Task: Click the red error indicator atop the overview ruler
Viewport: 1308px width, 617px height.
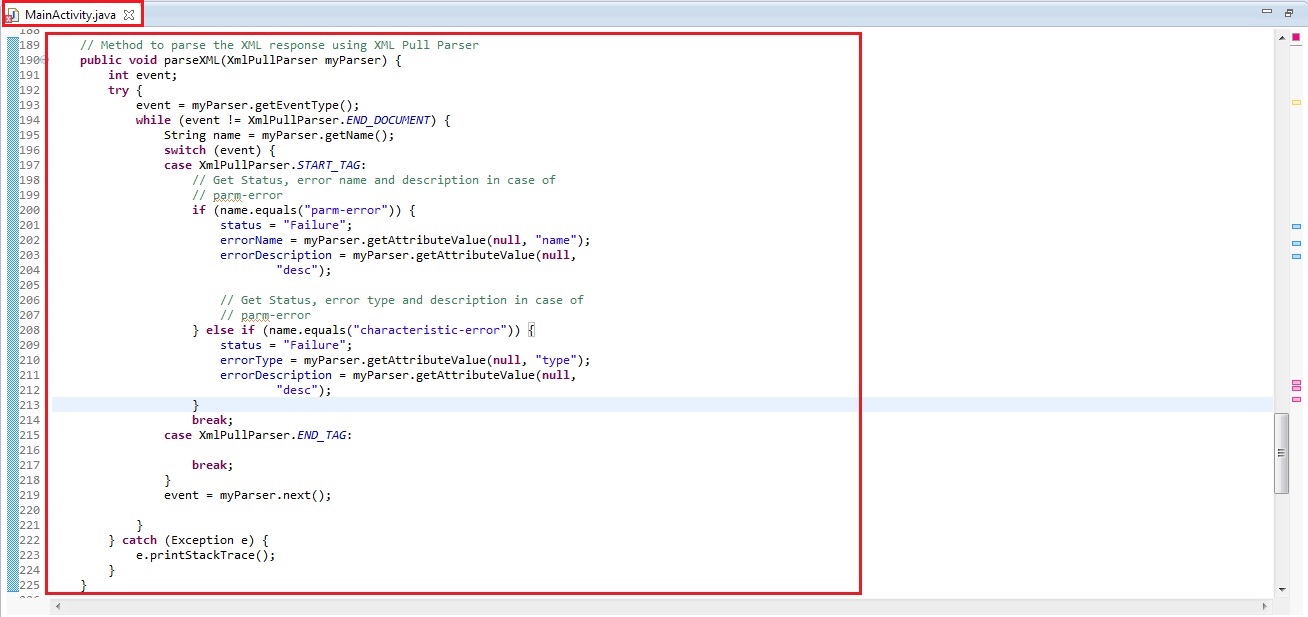Action: pos(1296,37)
